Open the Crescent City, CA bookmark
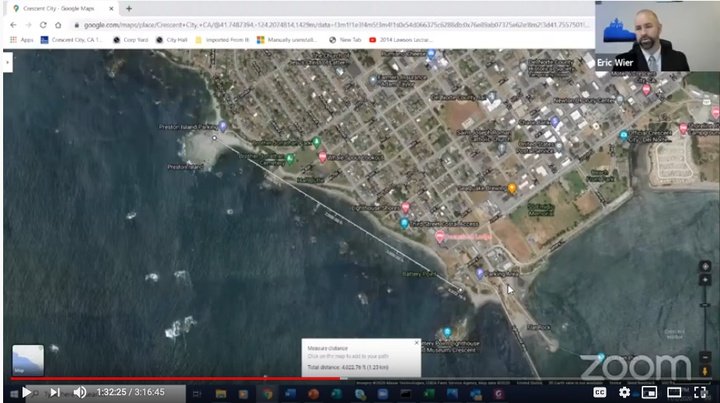This screenshot has height=403, width=720. pyautogui.click(x=71, y=40)
